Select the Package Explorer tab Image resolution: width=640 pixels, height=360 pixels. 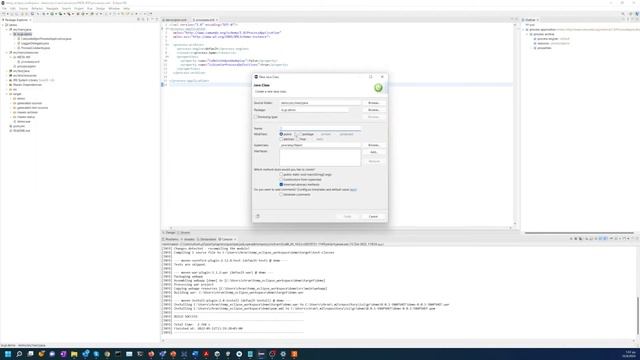16,20
